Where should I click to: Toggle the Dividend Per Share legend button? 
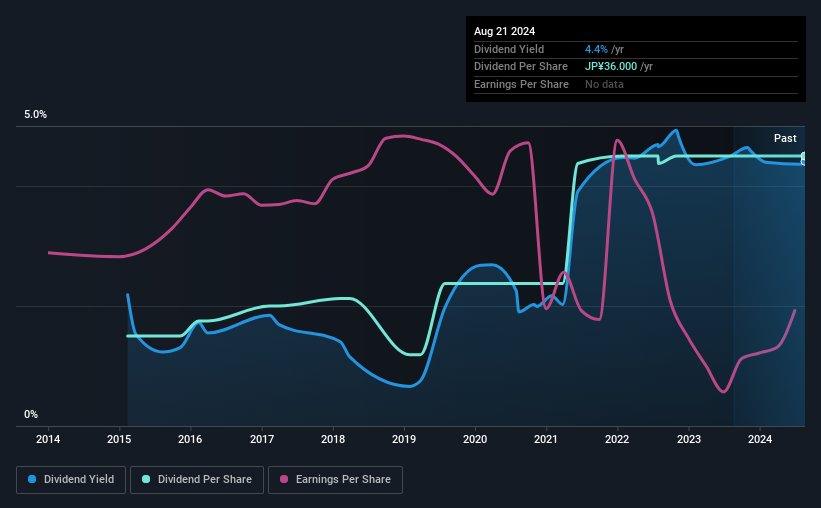pyautogui.click(x=197, y=480)
